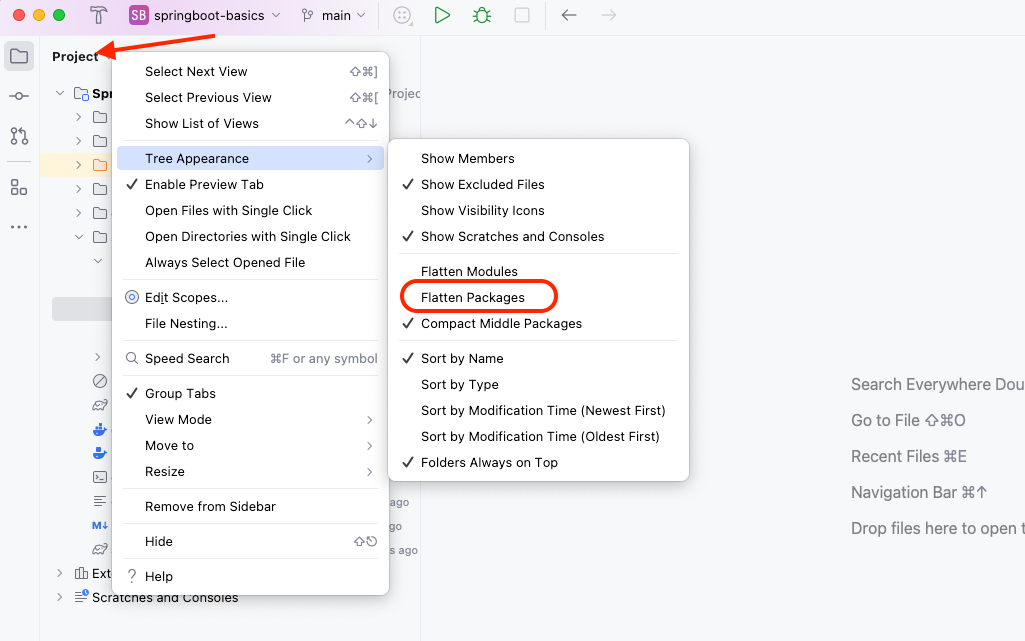Disable Folders Always on Top
This screenshot has width=1025, height=641.
pyautogui.click(x=489, y=462)
